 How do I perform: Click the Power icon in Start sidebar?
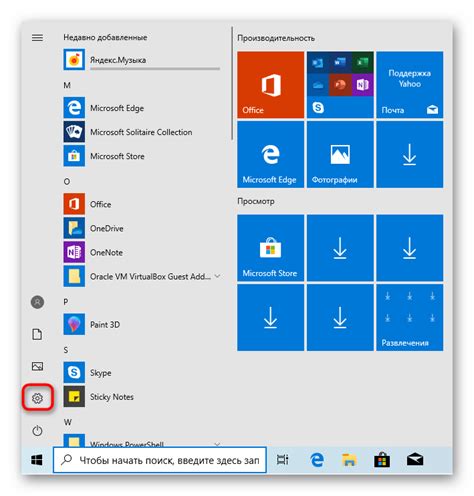click(x=37, y=430)
